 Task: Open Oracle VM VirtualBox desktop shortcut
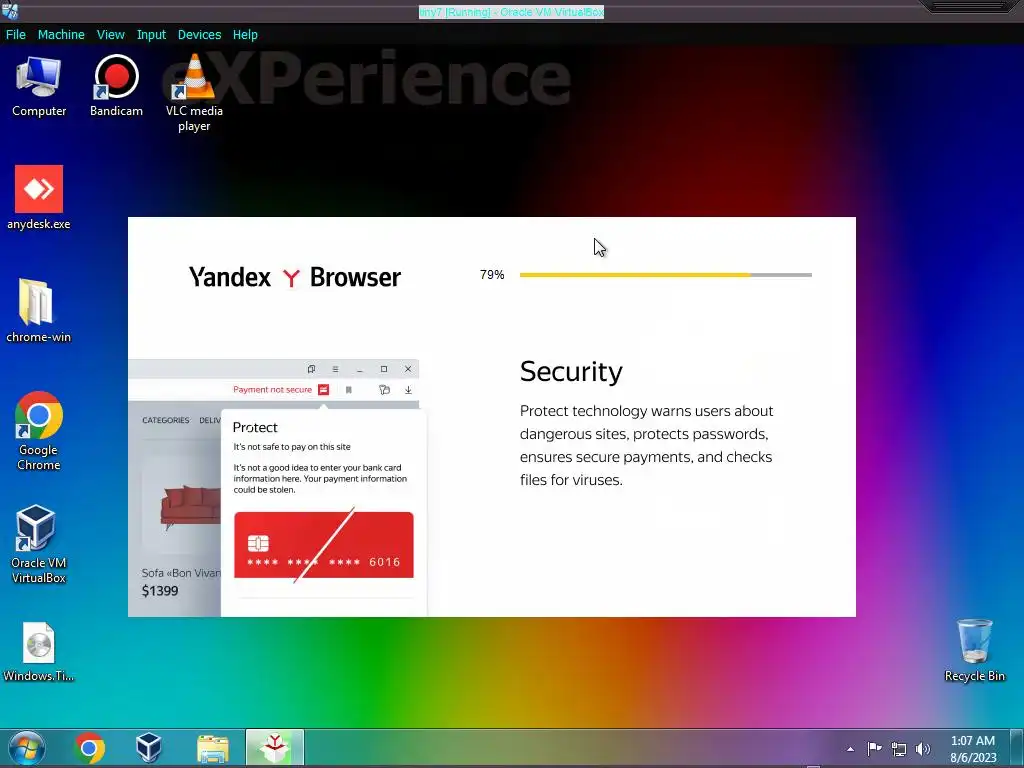(38, 544)
